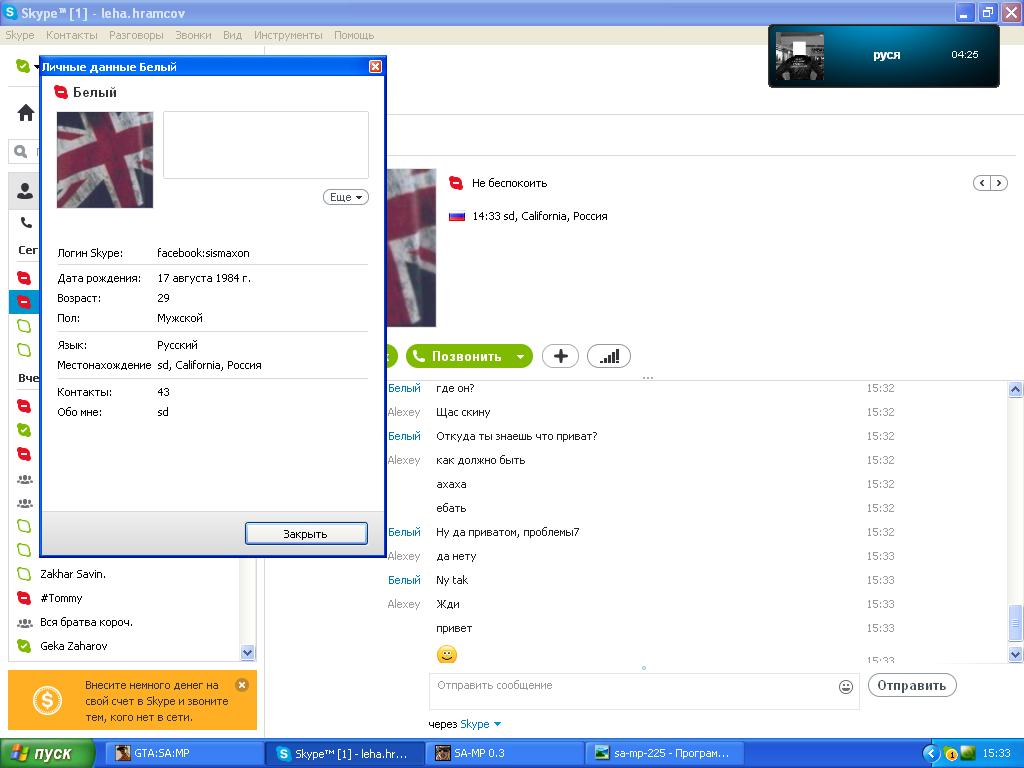
Task: Expand the Еще dropdown in profile dialog
Action: tap(345, 197)
